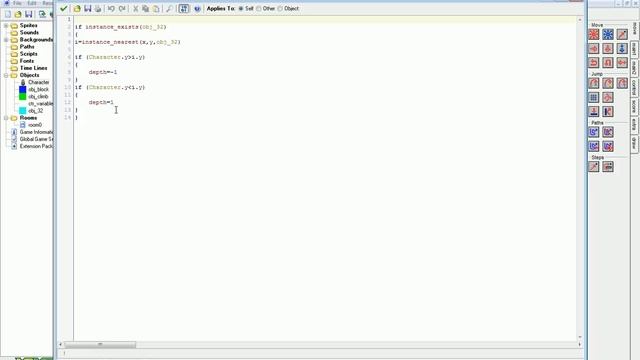
Task: Switch to the extra actions tab
Action: (634, 124)
